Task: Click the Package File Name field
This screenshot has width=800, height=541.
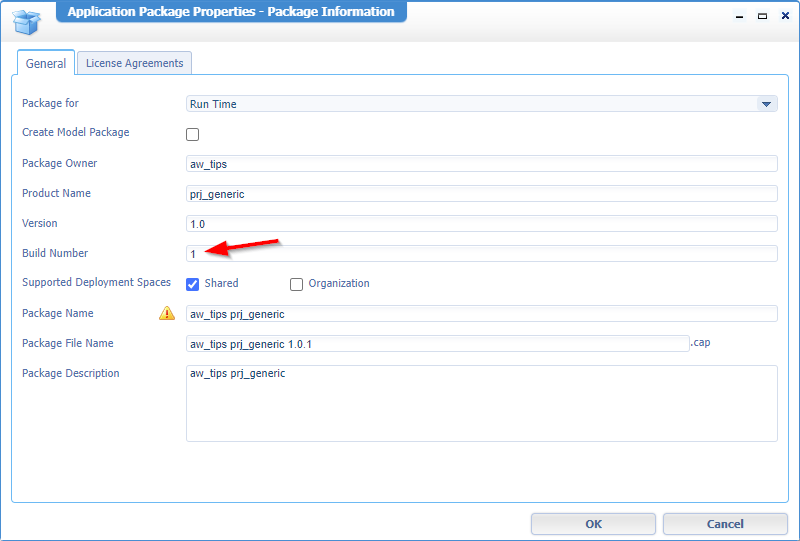Action: [437, 344]
